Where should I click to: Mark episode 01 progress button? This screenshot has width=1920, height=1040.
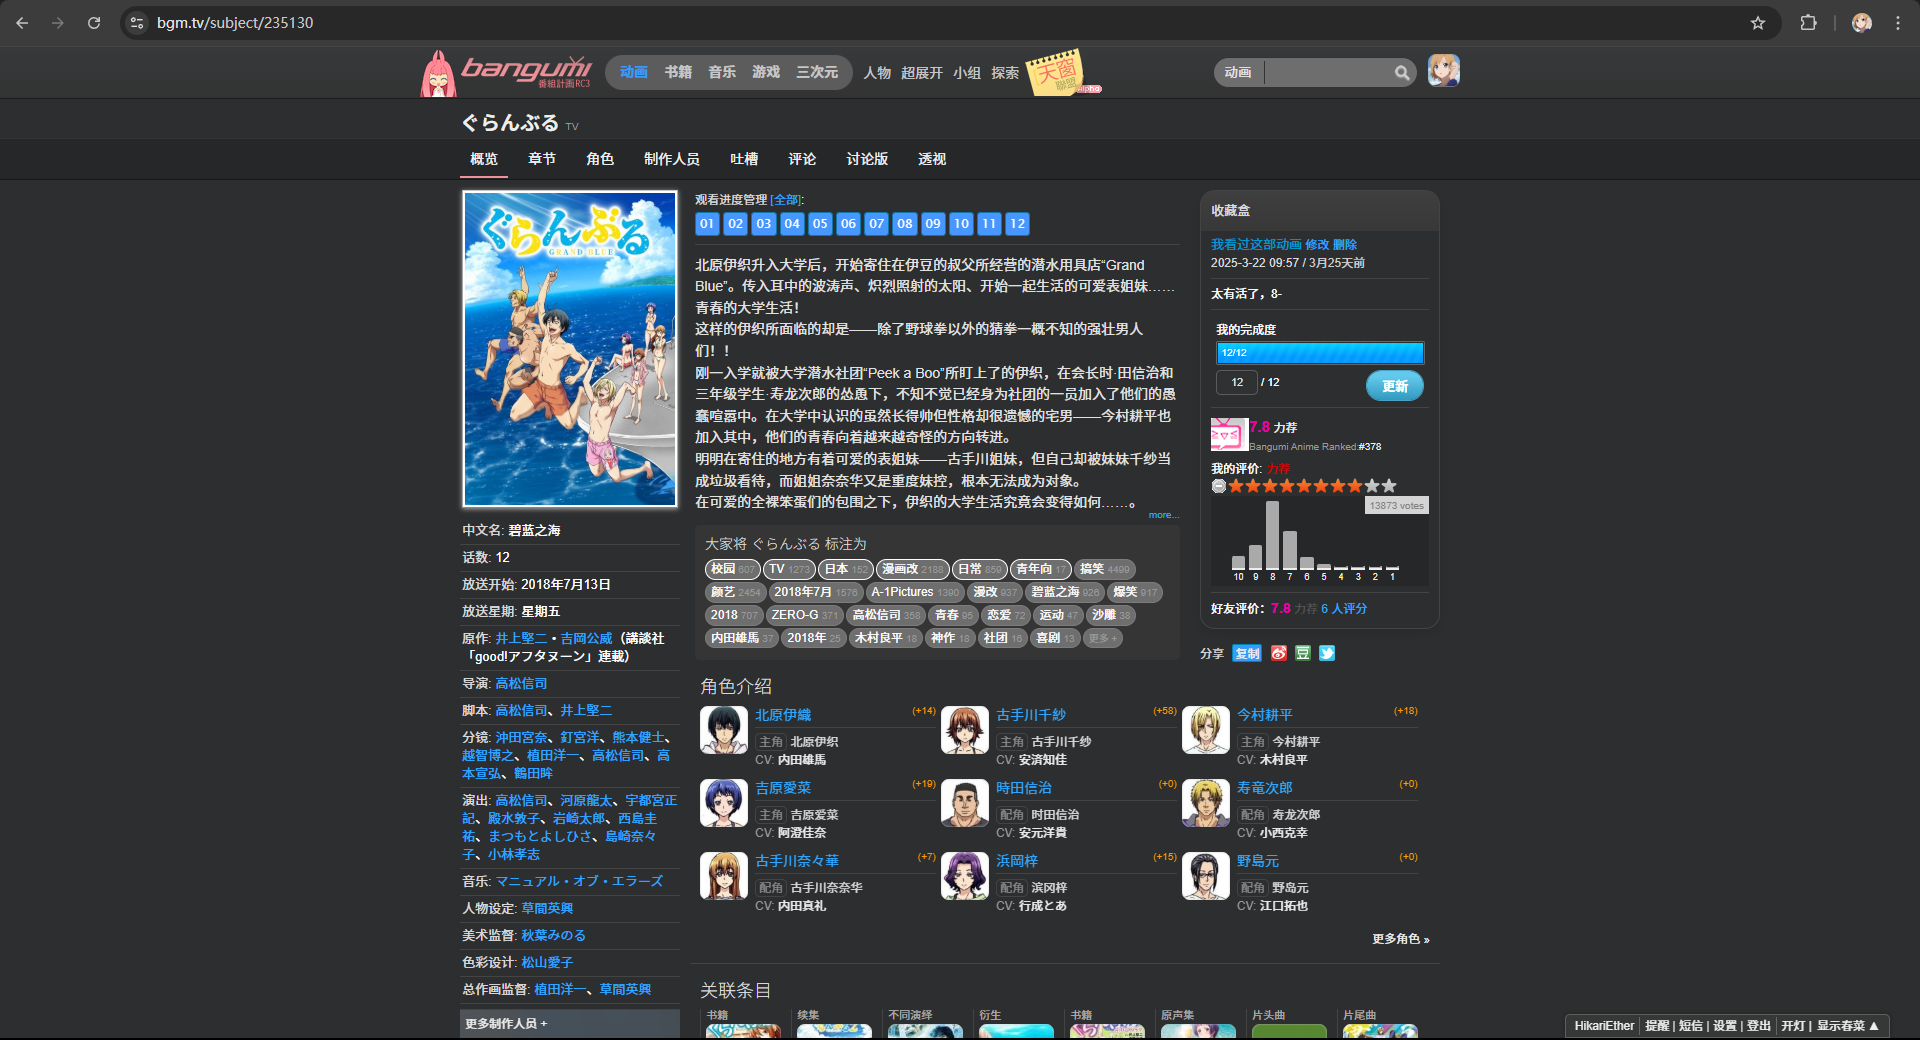707,223
